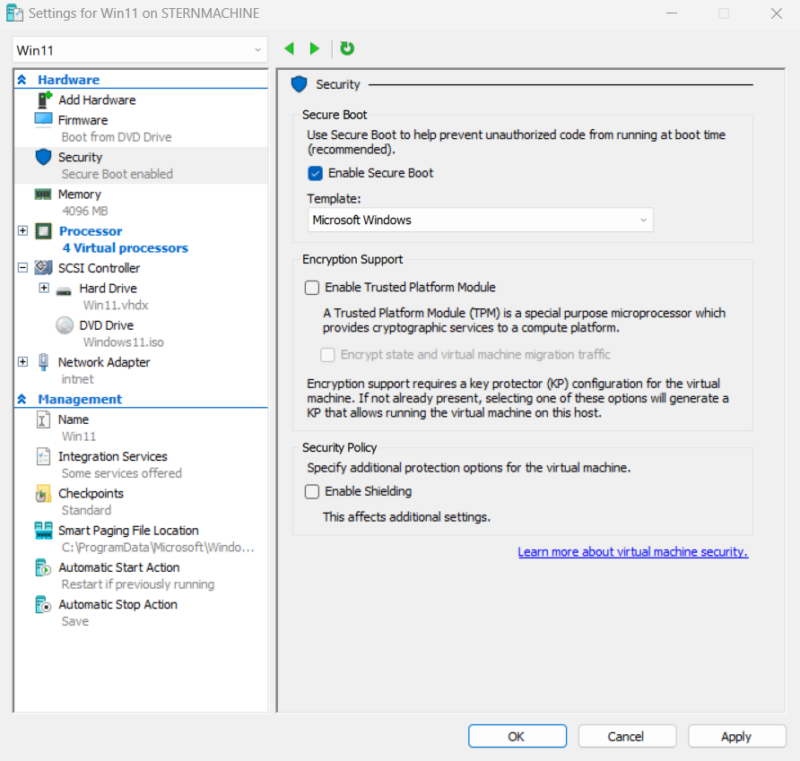Click the settings window title bar icon
This screenshot has width=800, height=761.
(14, 13)
